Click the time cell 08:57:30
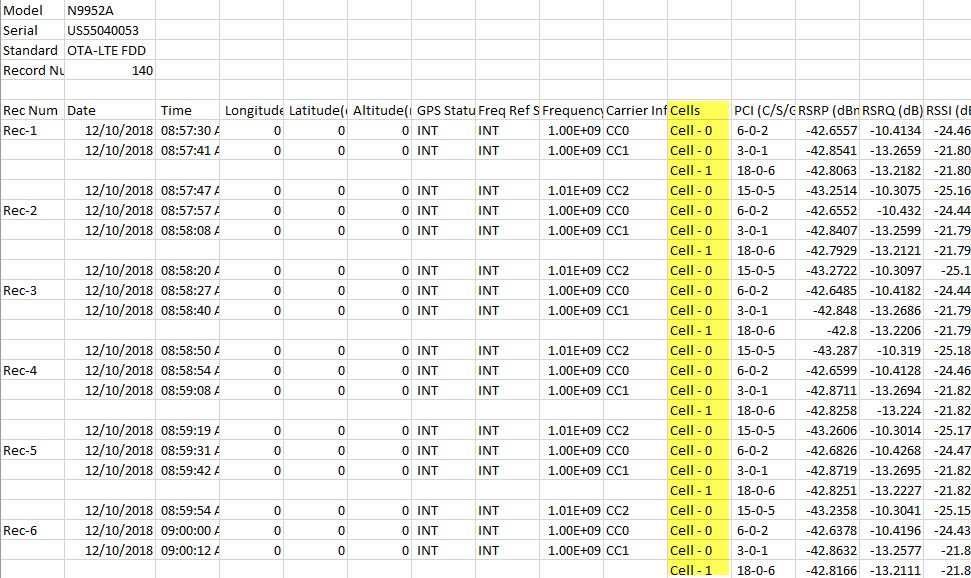This screenshot has height=578, width=971. [x=188, y=131]
